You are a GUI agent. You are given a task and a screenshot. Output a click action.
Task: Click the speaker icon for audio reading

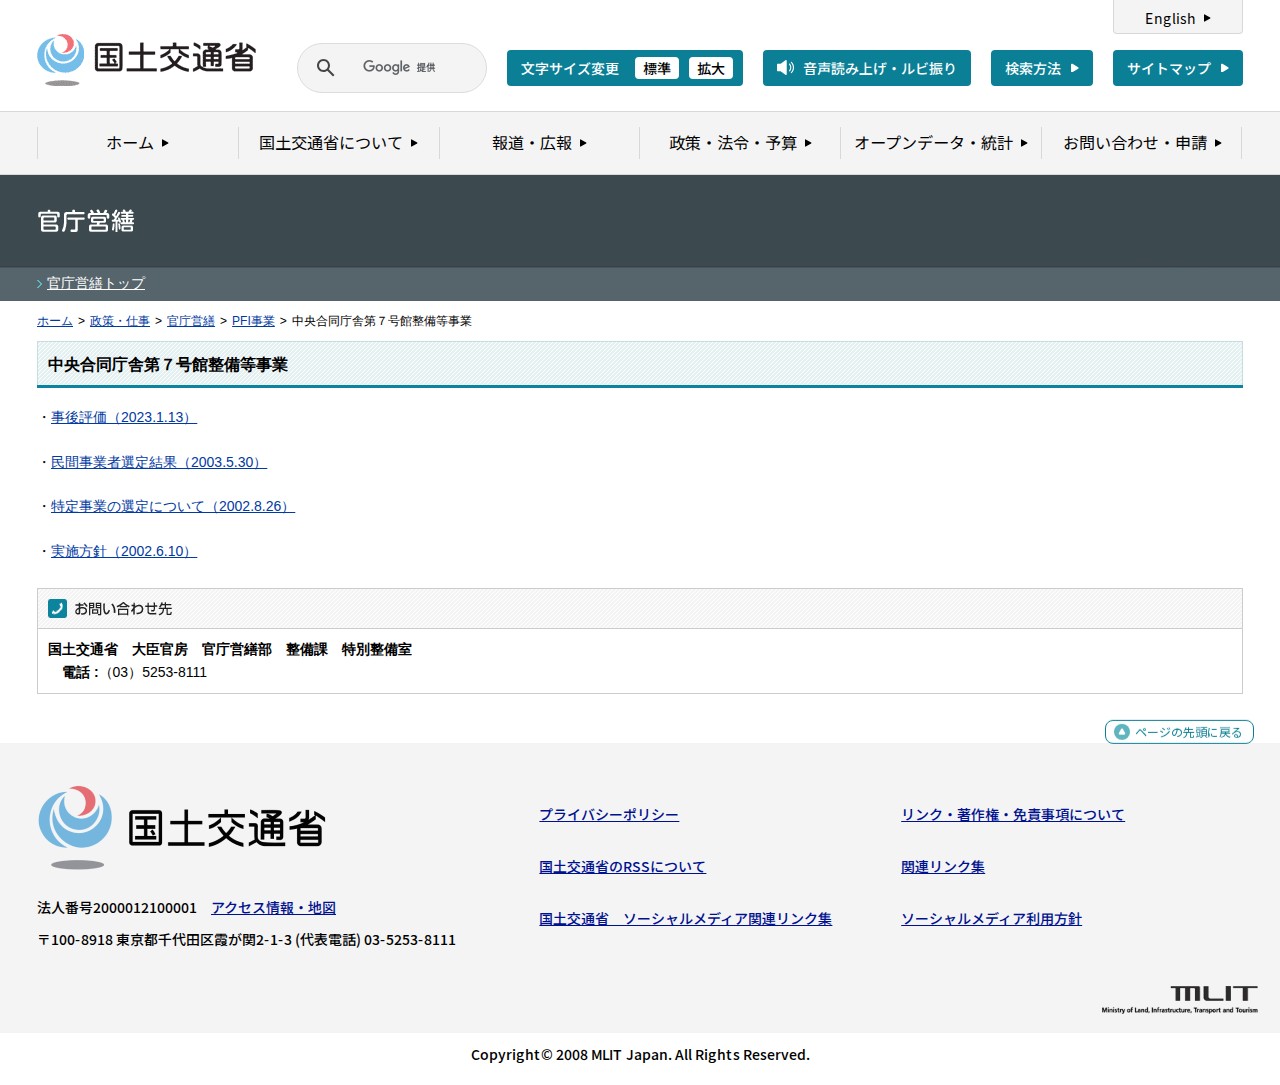(x=785, y=68)
